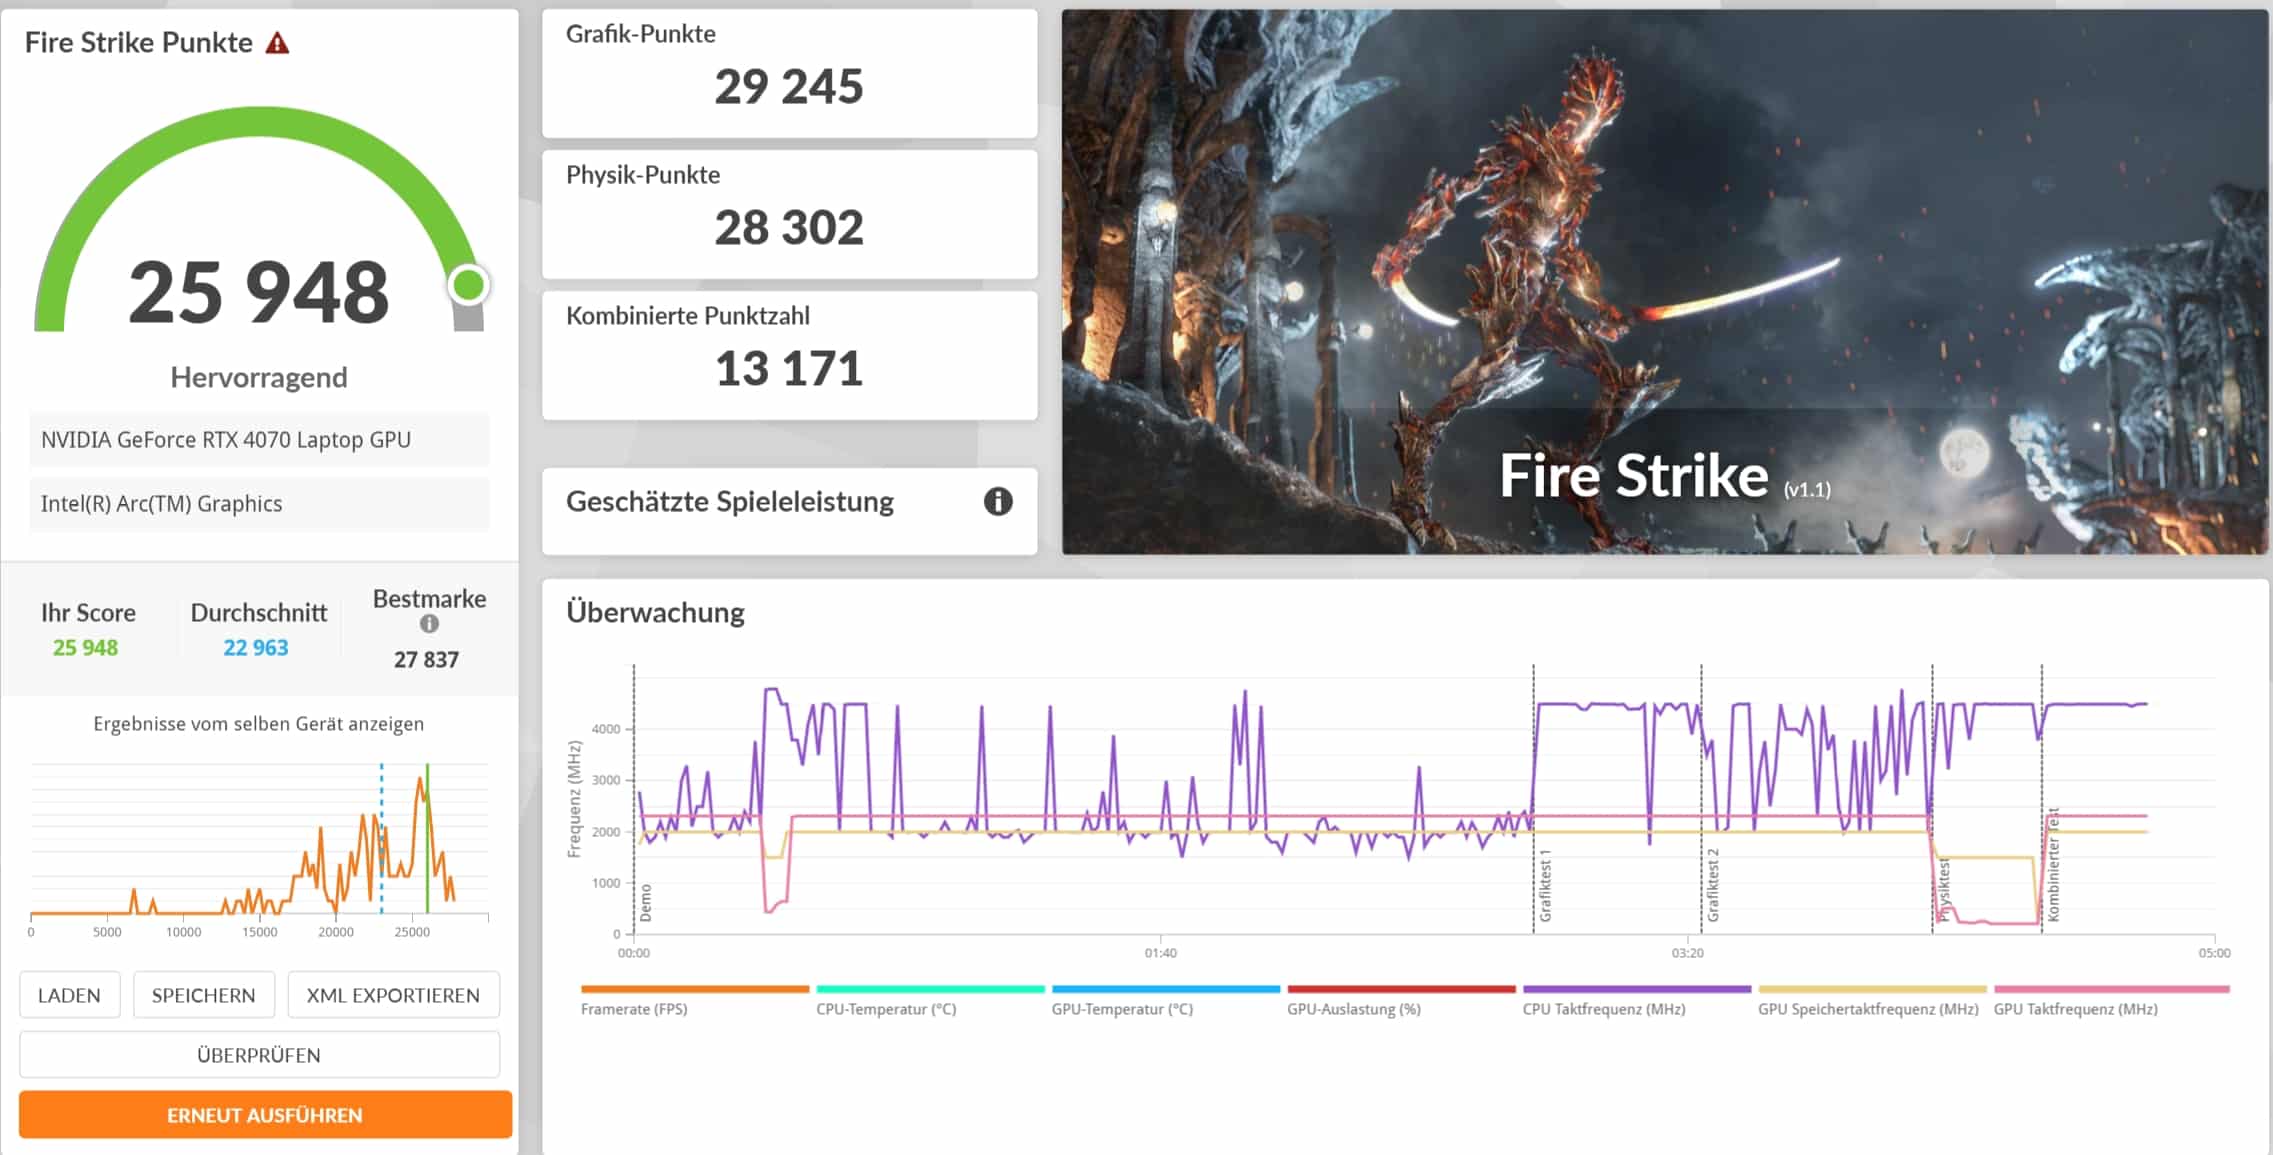Toggle GPU-Auslastung (%) legend entry
Viewport: 2273px width, 1155px height.
click(1353, 1009)
